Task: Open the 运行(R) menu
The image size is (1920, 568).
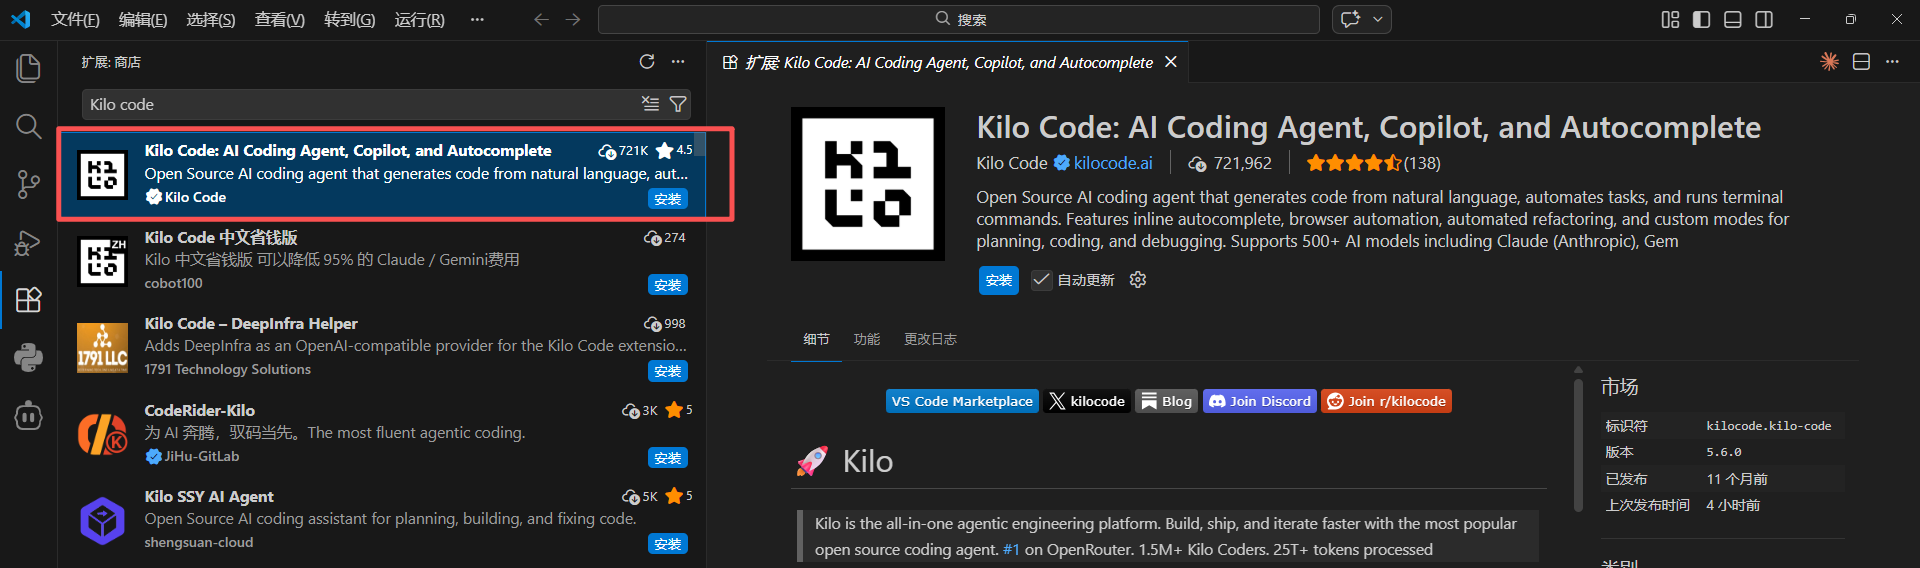Action: (x=419, y=19)
